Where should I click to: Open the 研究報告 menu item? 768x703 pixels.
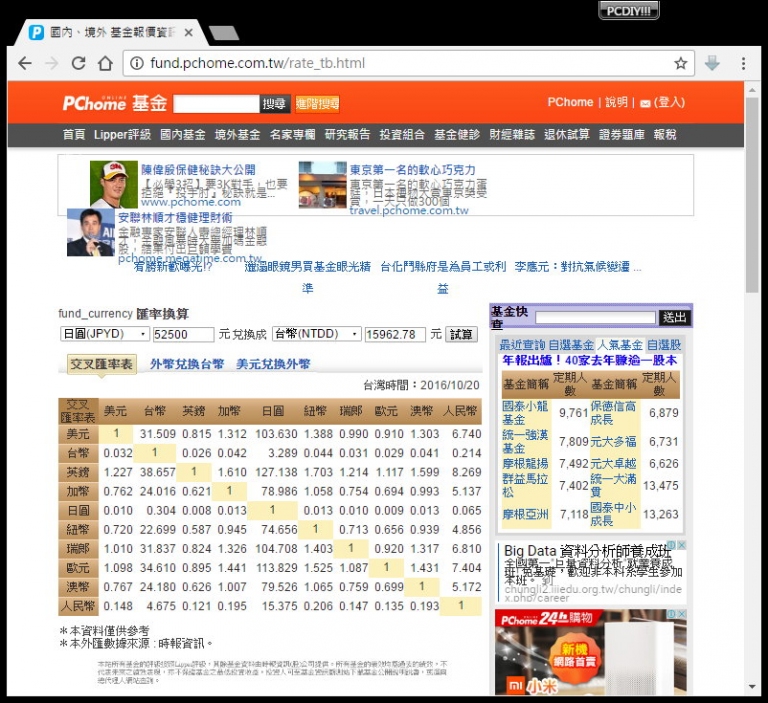347,135
